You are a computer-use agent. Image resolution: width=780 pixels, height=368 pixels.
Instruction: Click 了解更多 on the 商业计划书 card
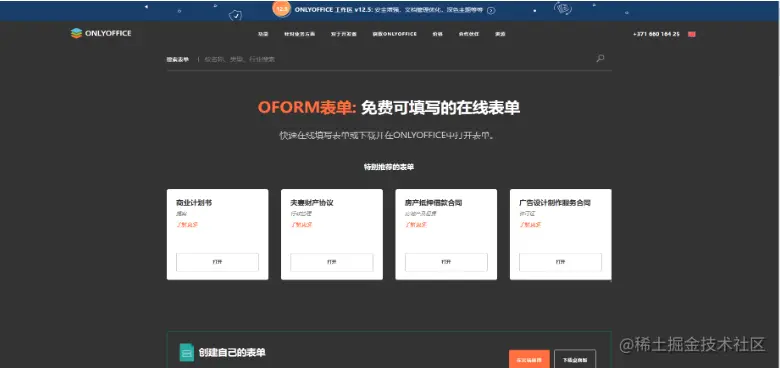pos(187,225)
